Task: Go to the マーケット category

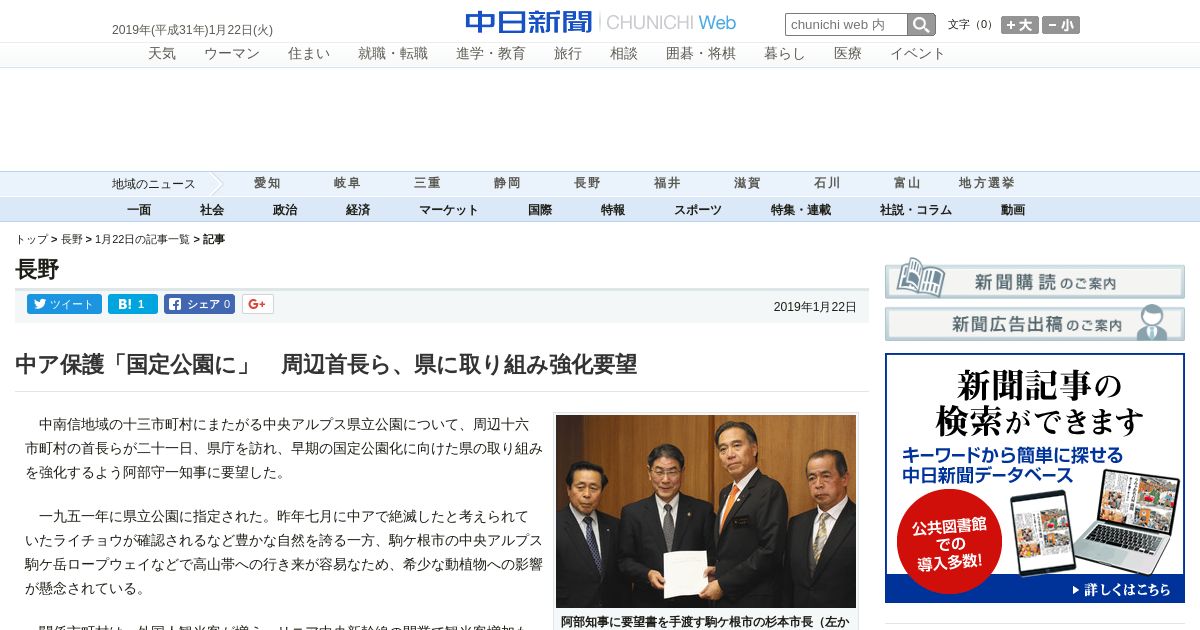Action: (x=449, y=210)
